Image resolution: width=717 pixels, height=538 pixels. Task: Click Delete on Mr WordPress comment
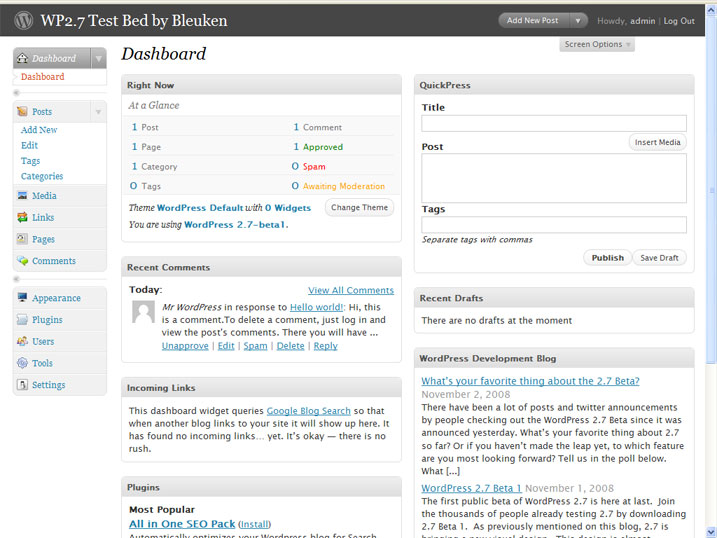click(290, 346)
